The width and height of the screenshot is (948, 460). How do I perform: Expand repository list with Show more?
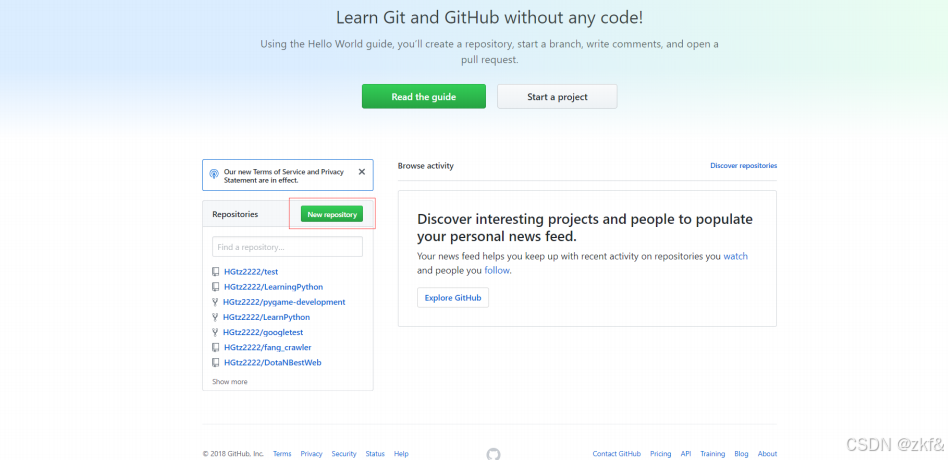[230, 381]
